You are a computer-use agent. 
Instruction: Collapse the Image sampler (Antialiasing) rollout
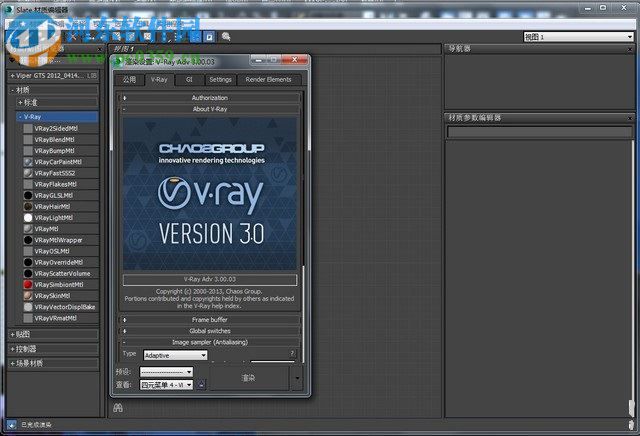click(x=210, y=342)
